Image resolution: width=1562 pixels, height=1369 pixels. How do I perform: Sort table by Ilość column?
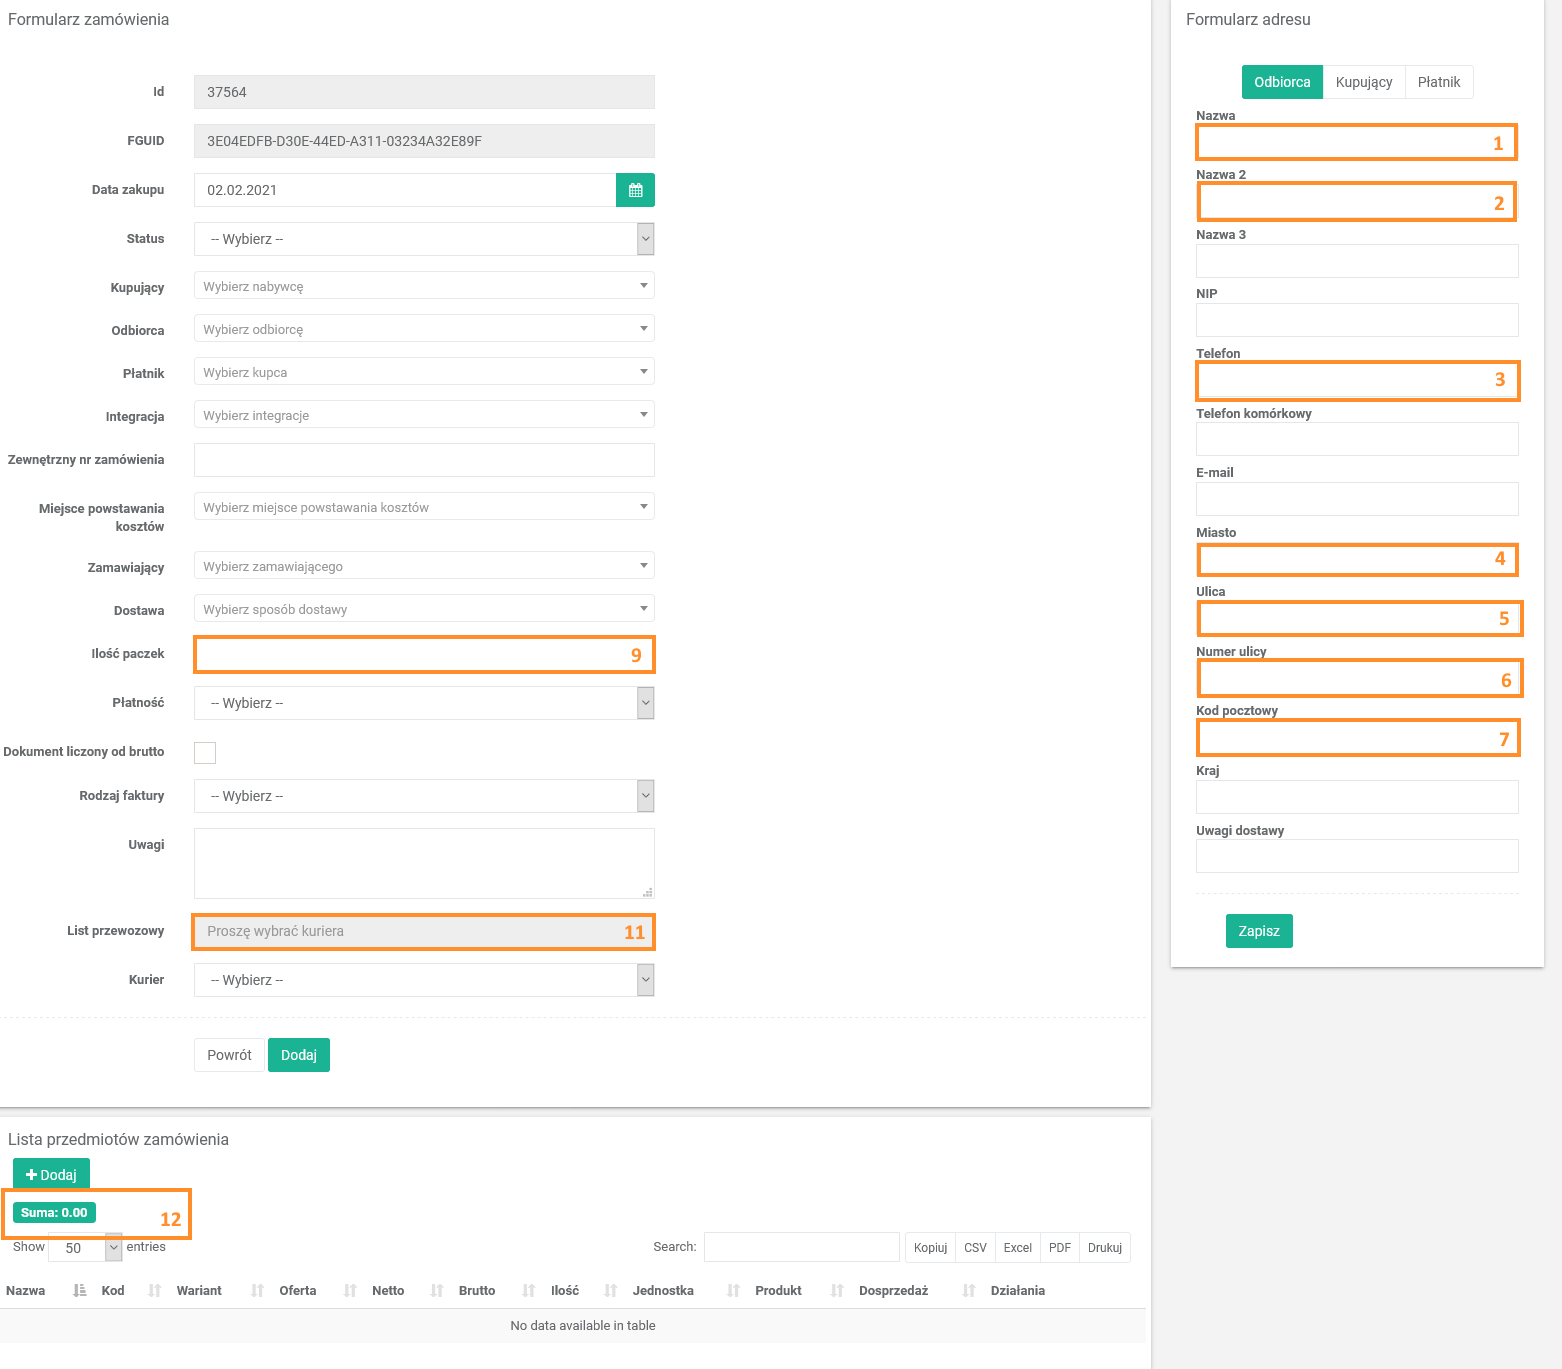coord(565,1291)
